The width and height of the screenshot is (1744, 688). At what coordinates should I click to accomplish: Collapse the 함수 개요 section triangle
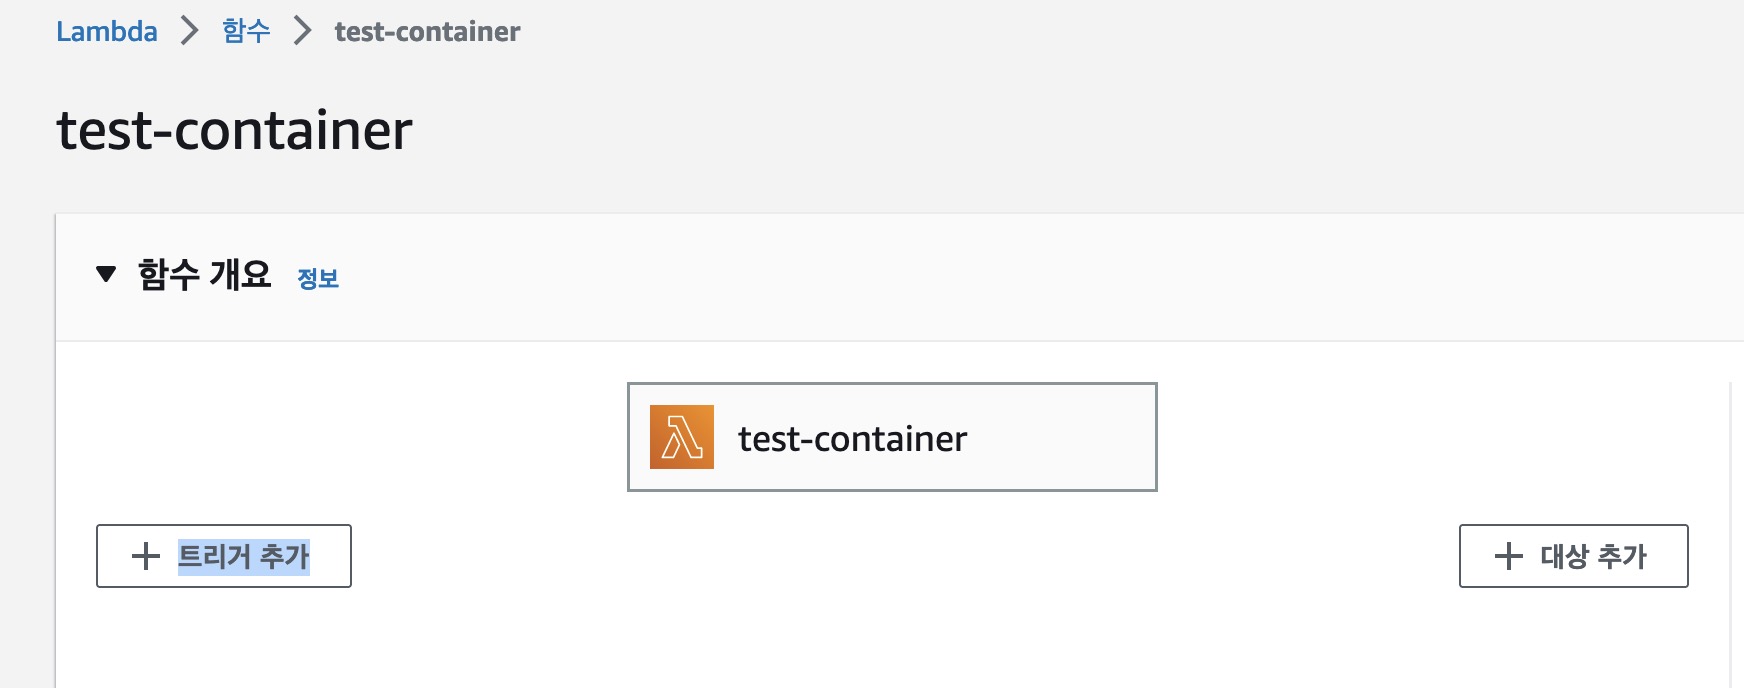pyautogui.click(x=106, y=274)
